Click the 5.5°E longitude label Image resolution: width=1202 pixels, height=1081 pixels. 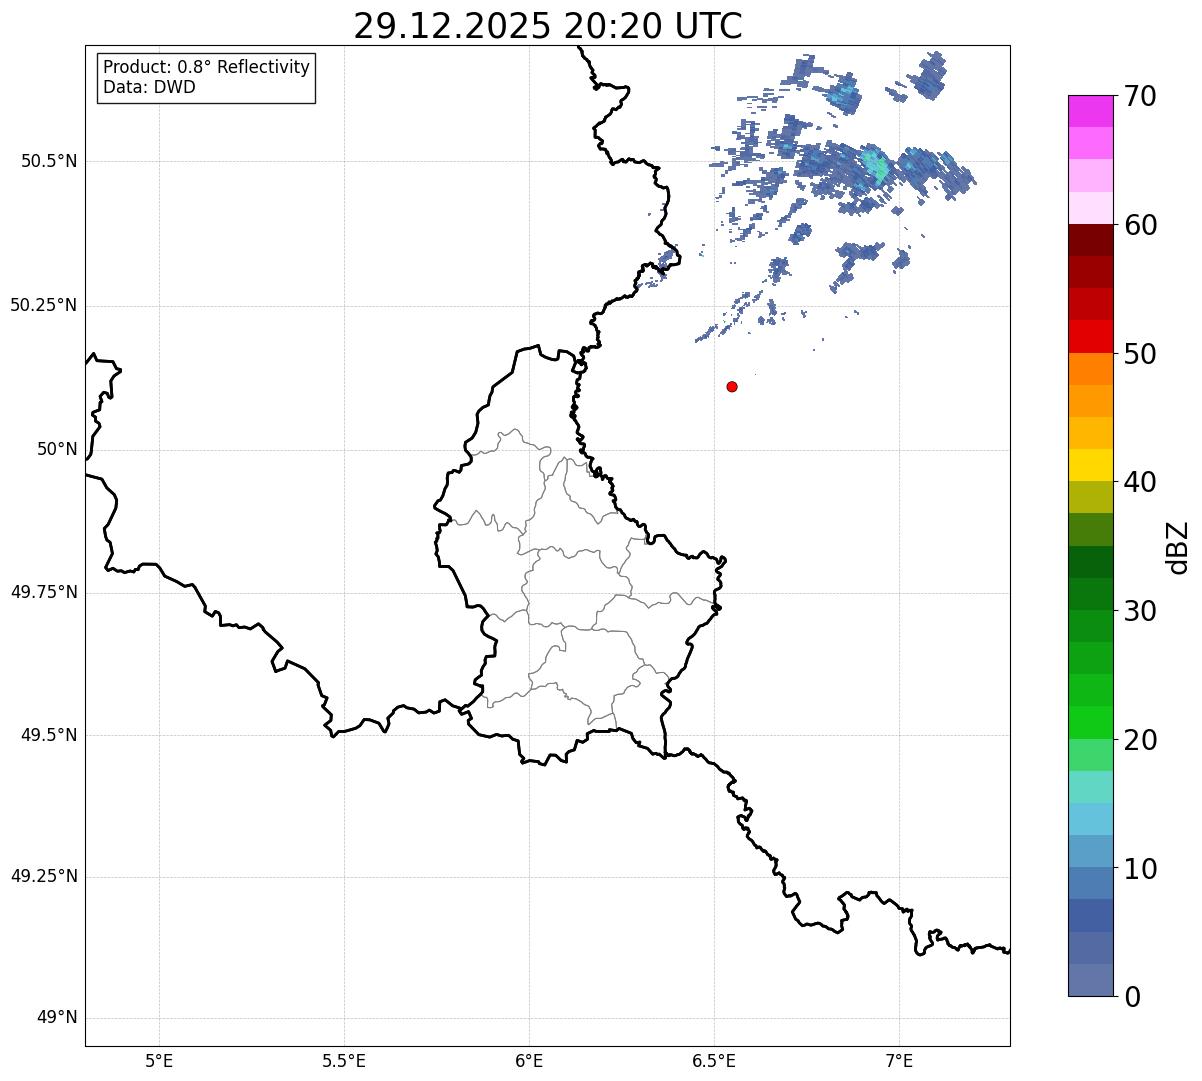(x=344, y=1060)
